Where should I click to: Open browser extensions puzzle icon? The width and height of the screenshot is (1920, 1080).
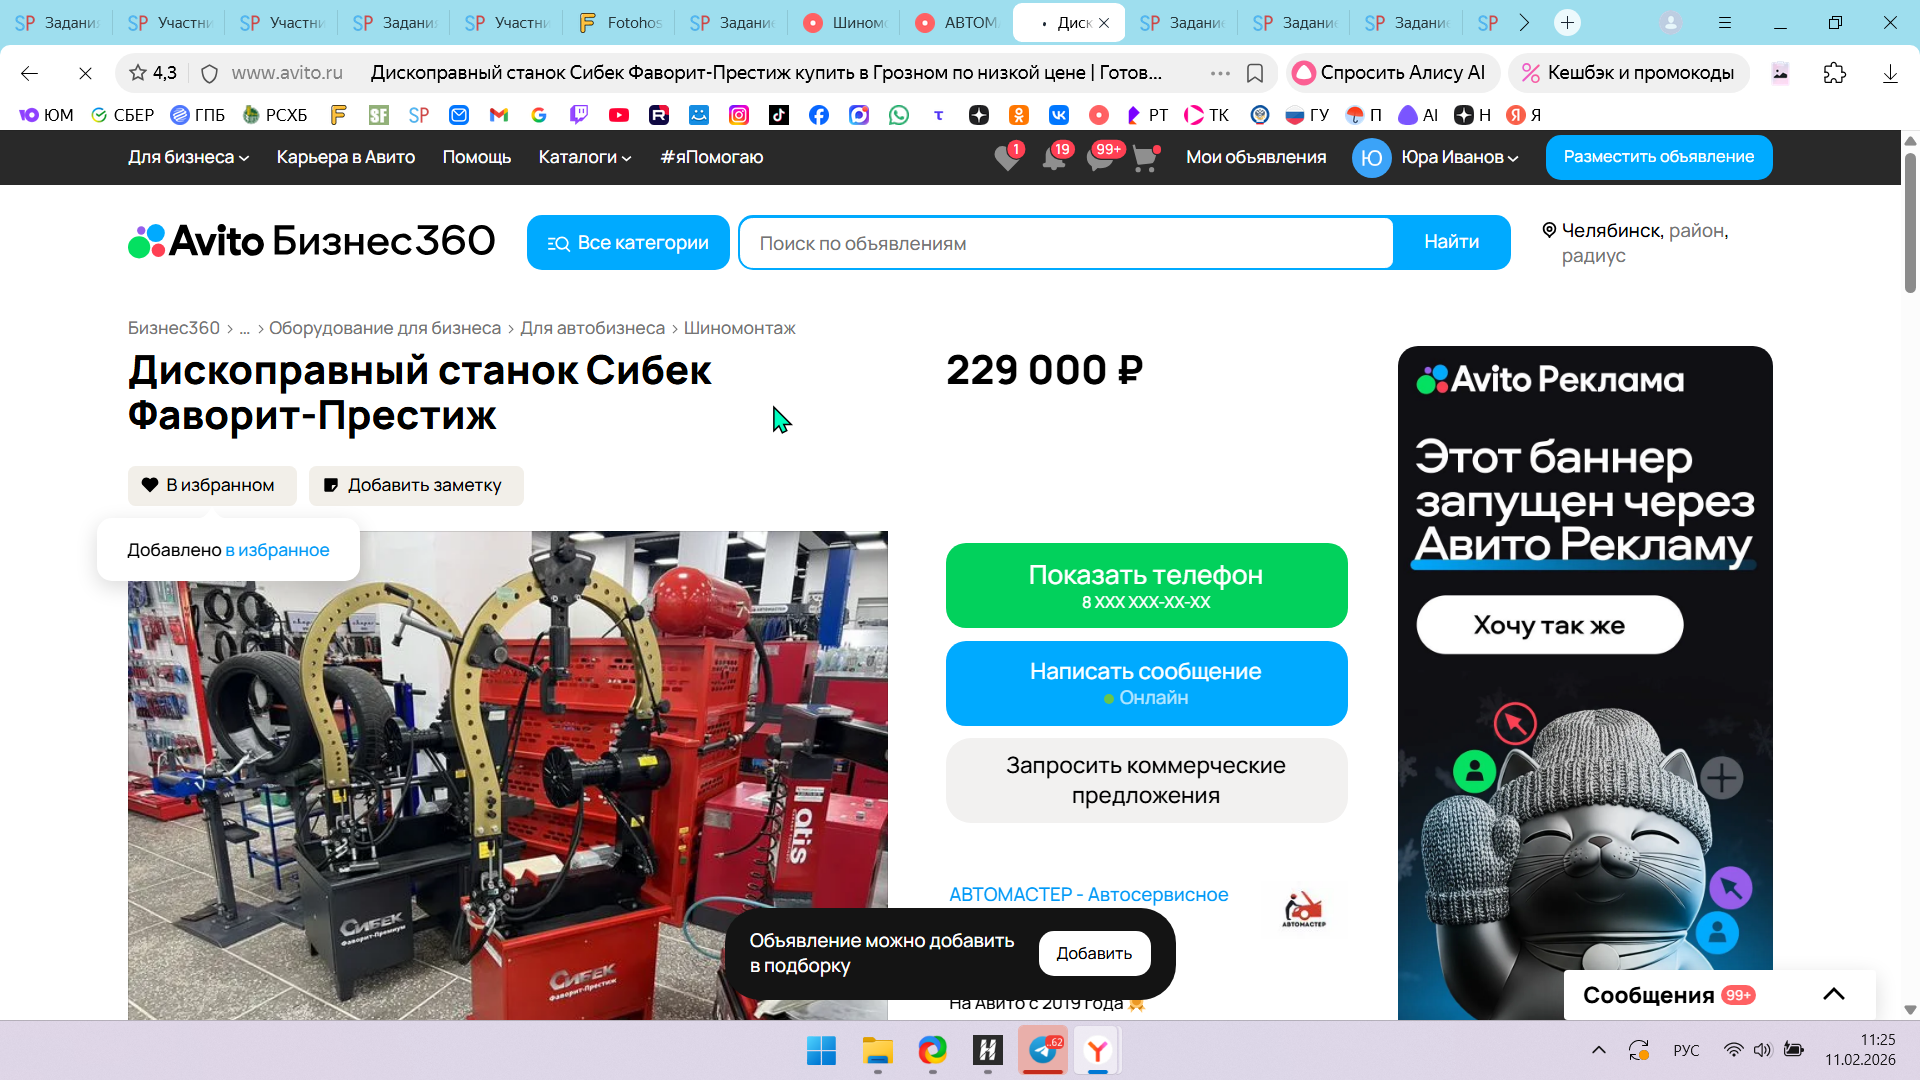click(x=1834, y=73)
